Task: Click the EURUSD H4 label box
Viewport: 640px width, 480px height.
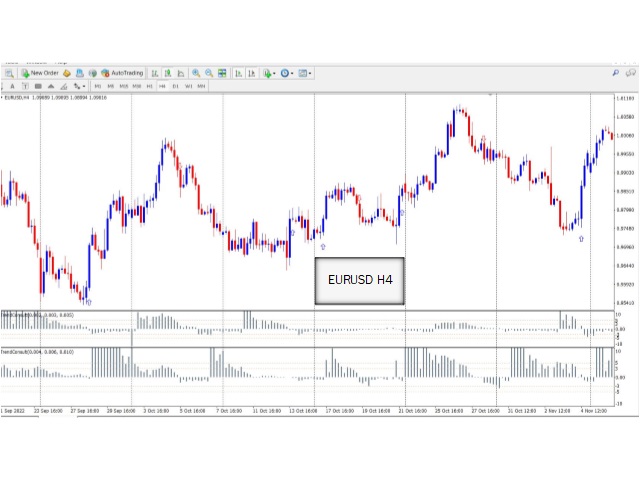Action: tap(360, 281)
